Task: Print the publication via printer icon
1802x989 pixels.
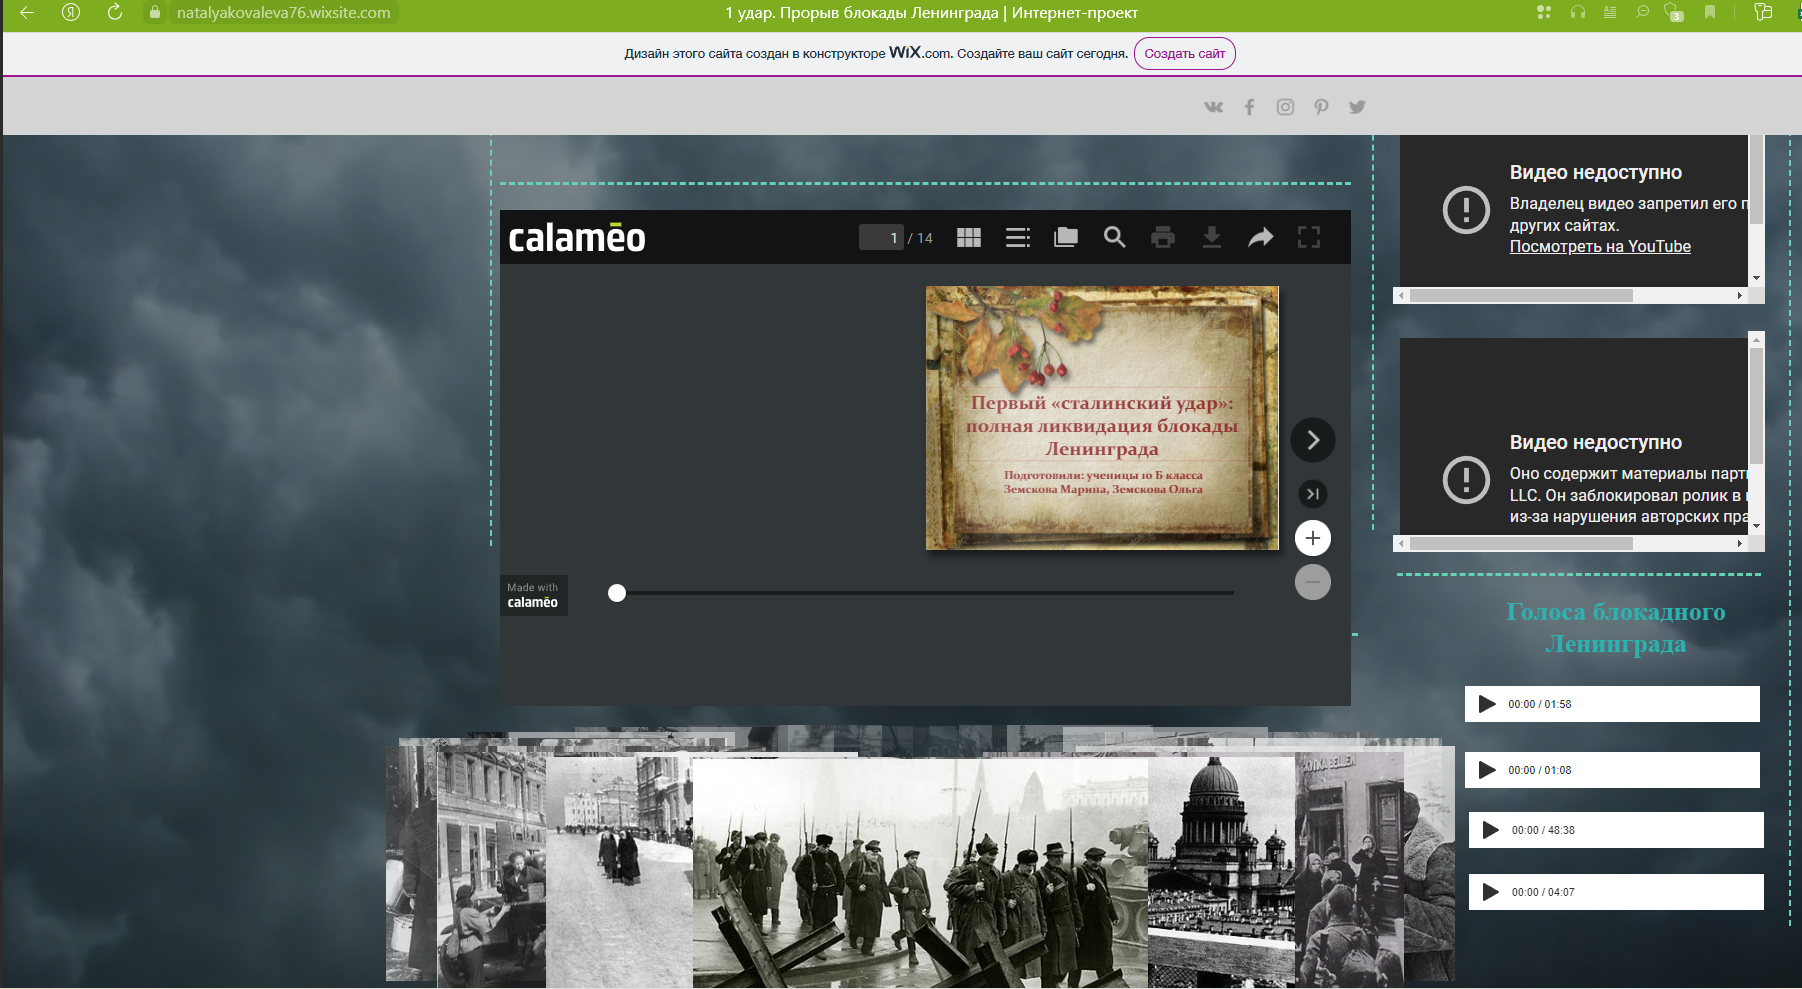Action: [x=1162, y=238]
